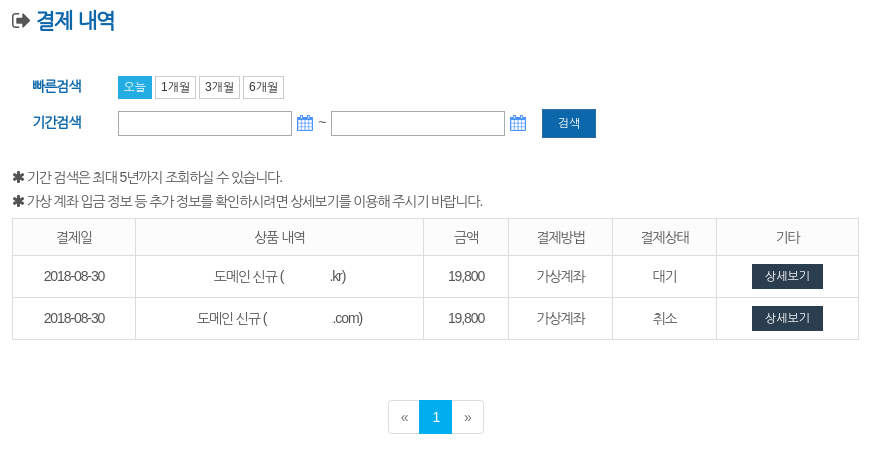Click the 결제방법 column header
The height and width of the screenshot is (456, 870).
tap(560, 237)
